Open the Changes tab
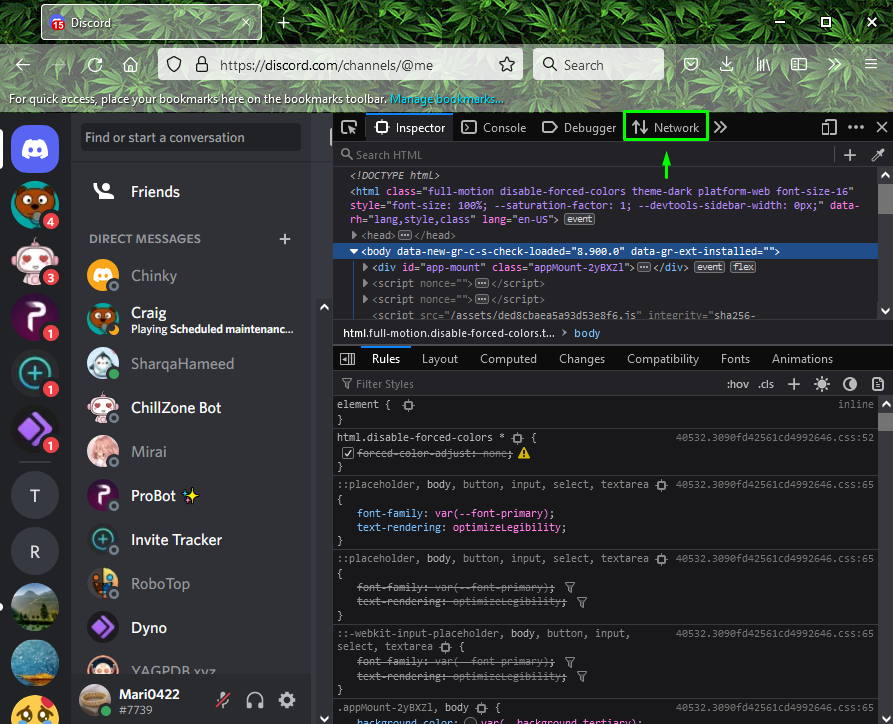 [581, 359]
